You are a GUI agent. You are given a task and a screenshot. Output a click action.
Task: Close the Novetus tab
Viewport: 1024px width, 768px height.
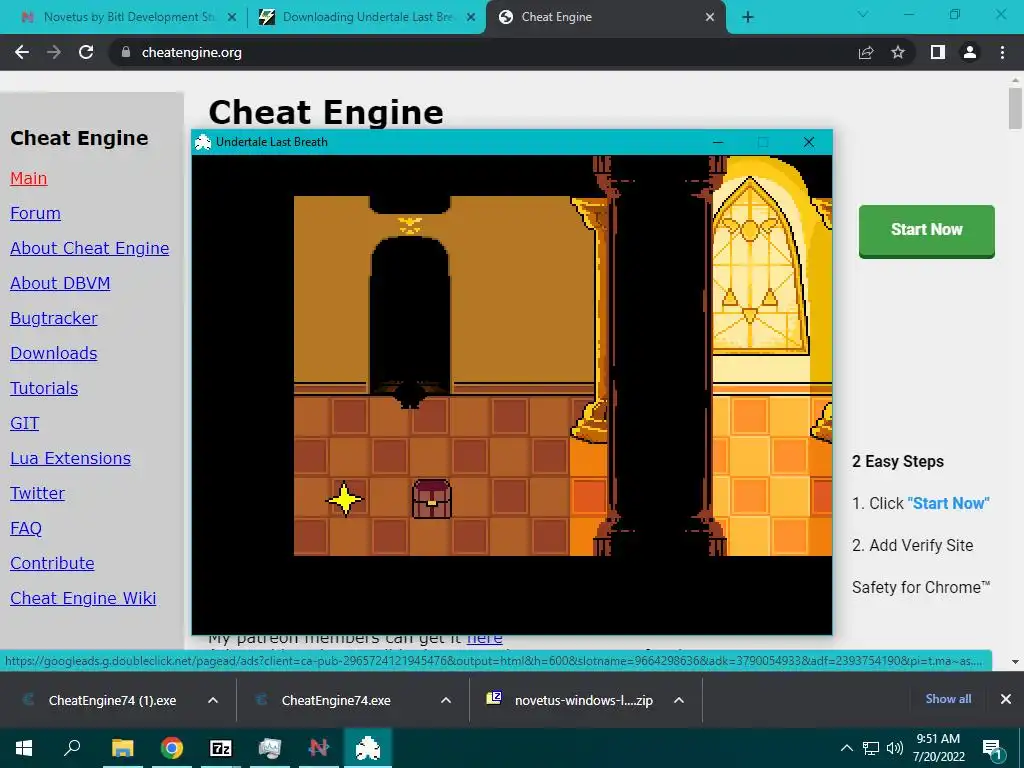[232, 18]
